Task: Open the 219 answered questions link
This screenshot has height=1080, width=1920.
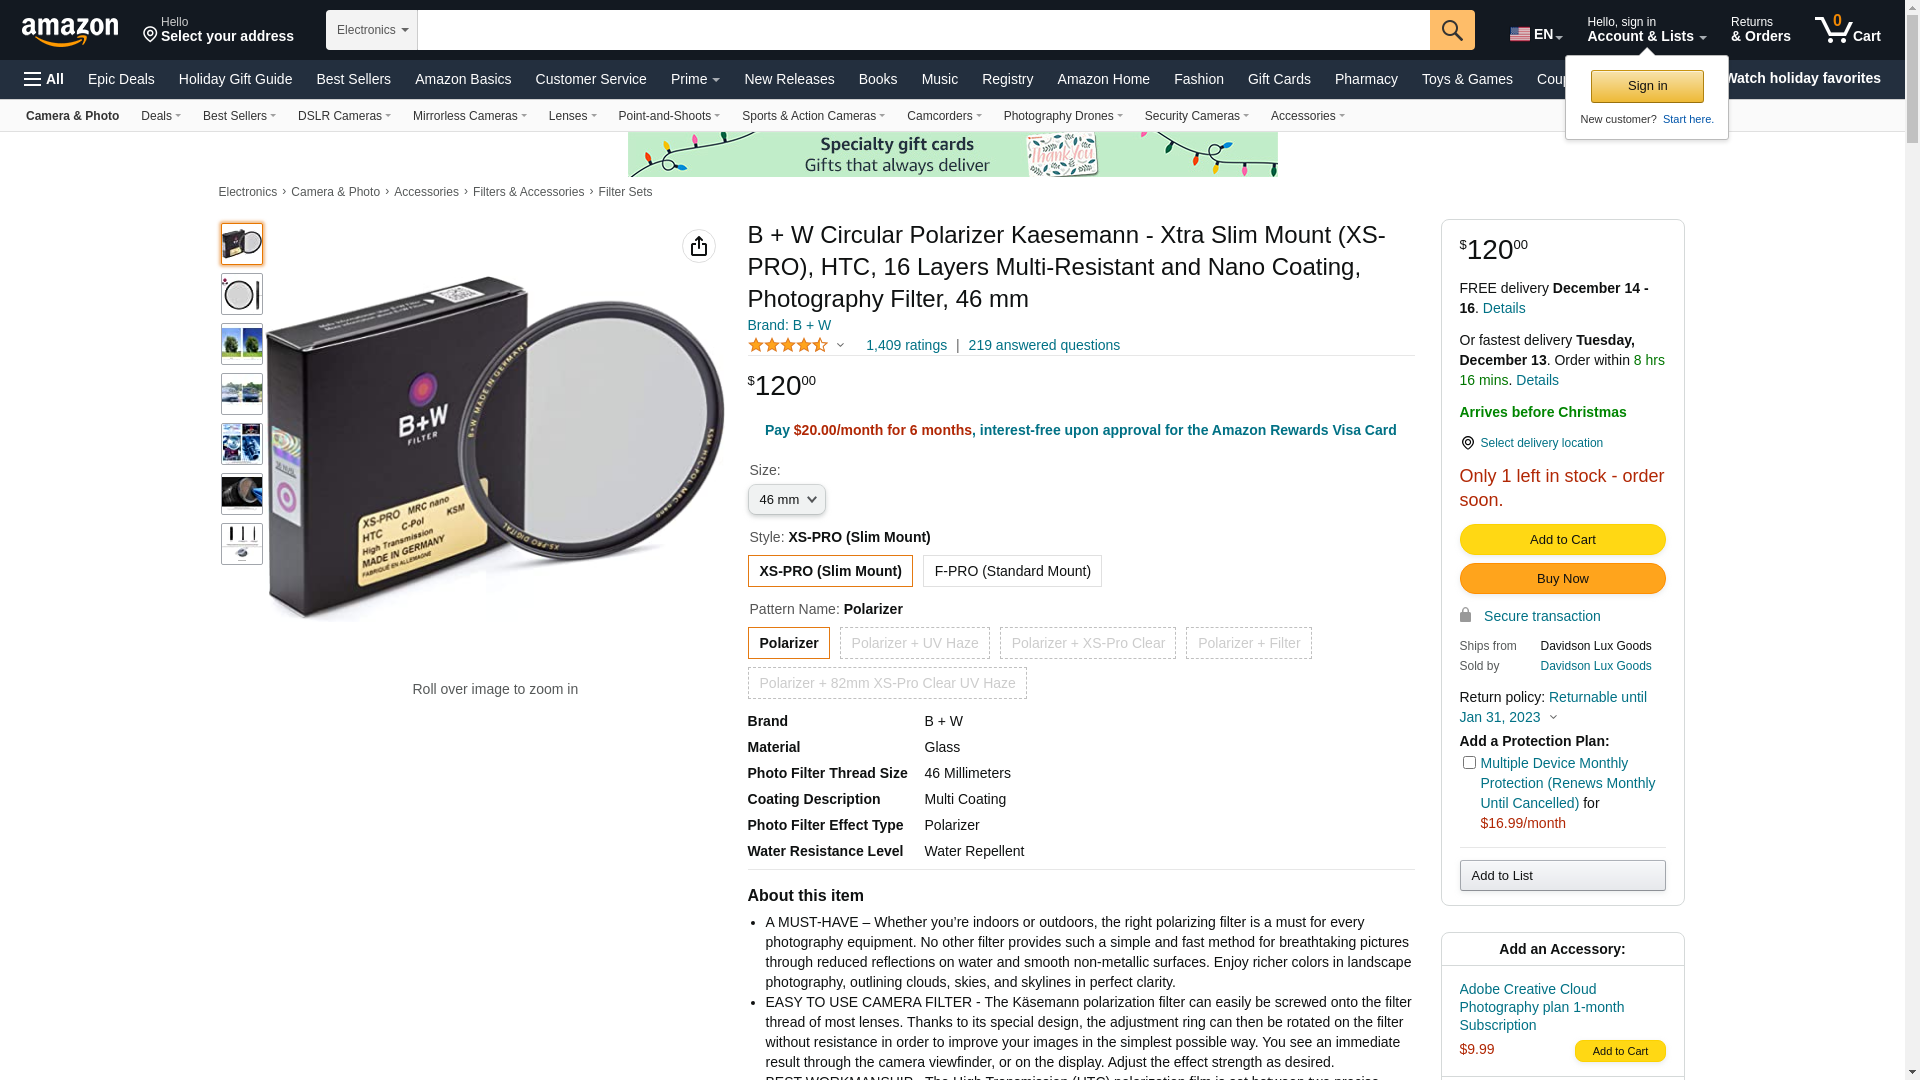Action: click(1044, 345)
